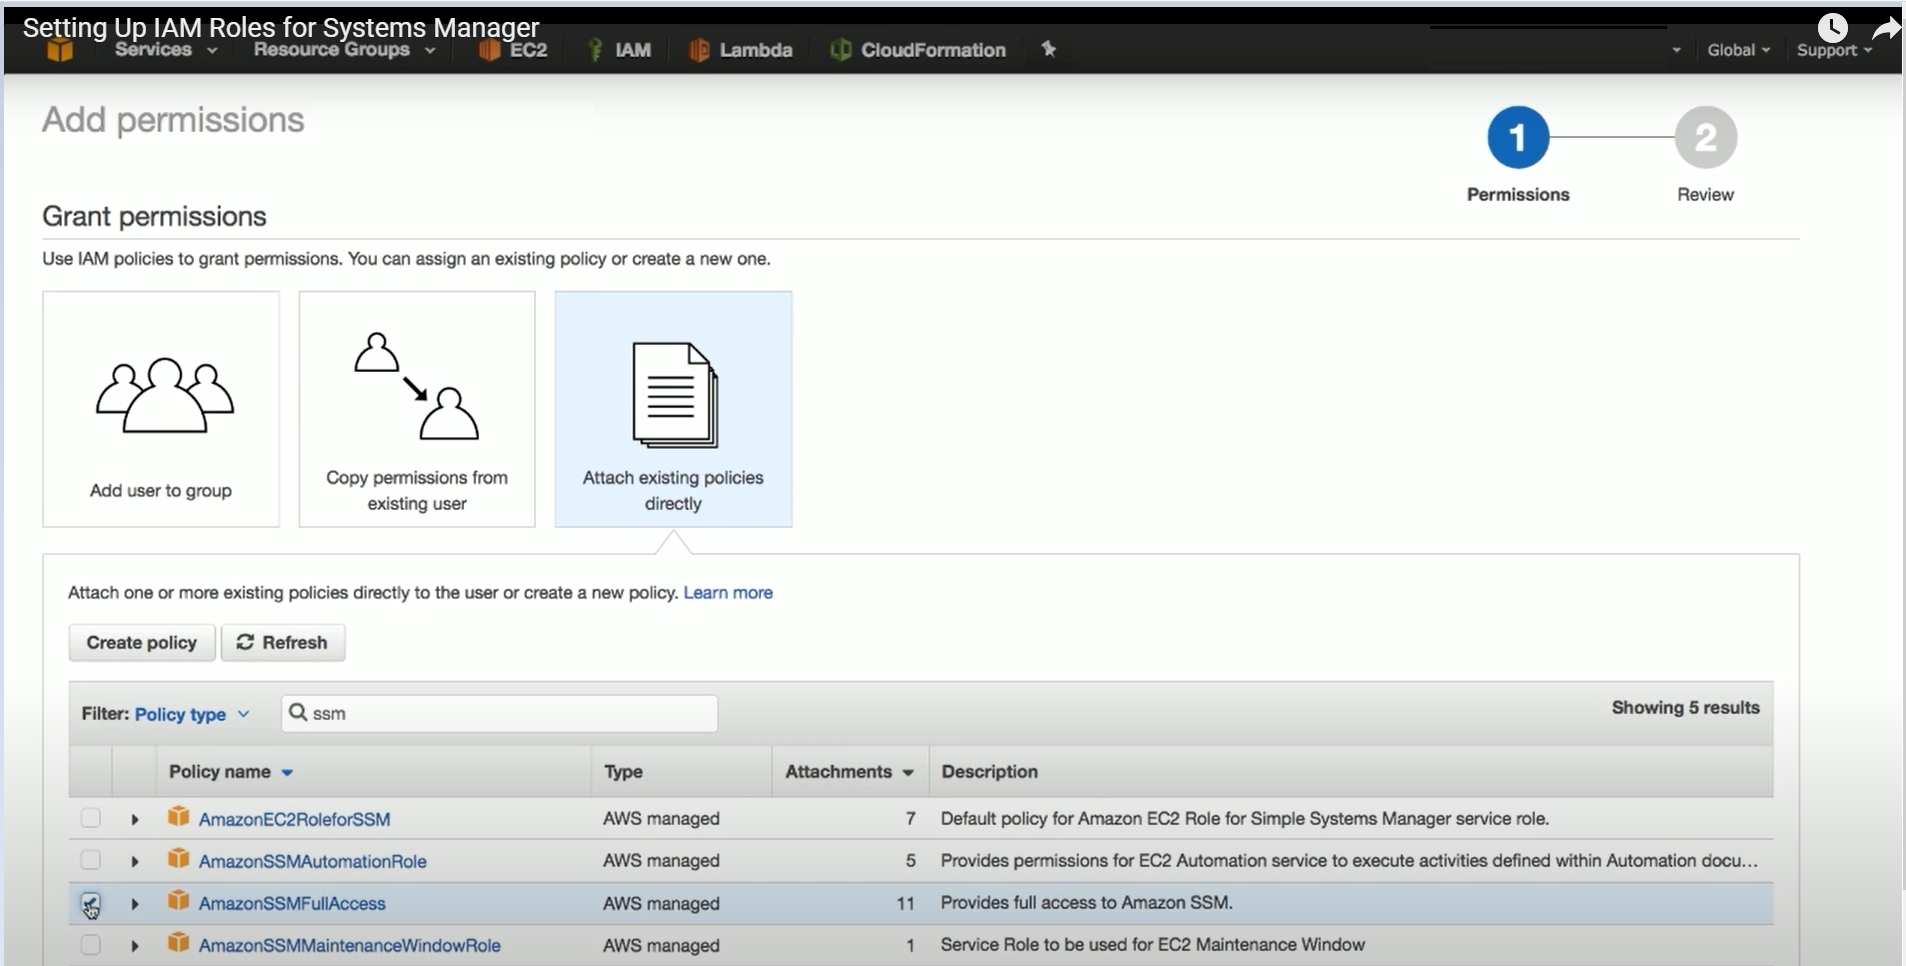Check the AmazonEC2RoleforSSM policy checkbox

coord(91,818)
